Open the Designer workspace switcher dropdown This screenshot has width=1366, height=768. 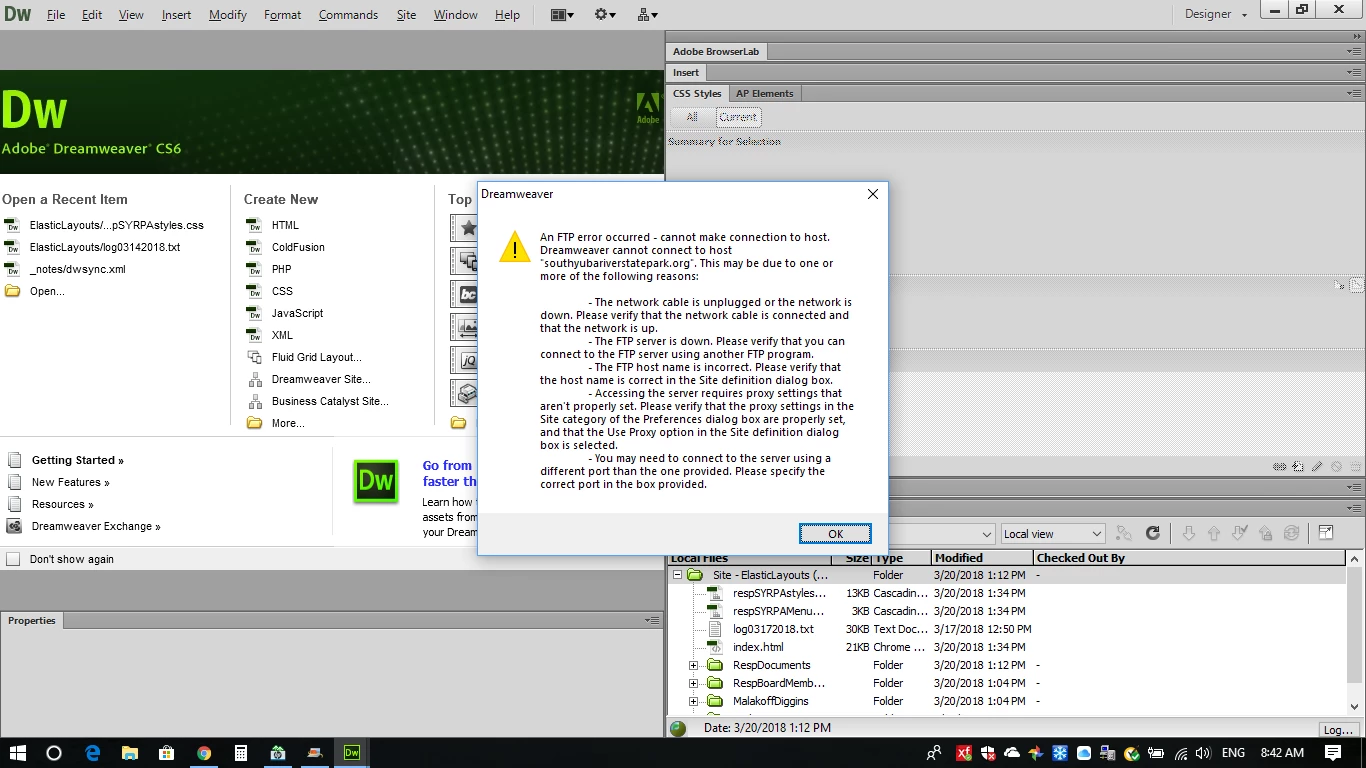click(1216, 15)
